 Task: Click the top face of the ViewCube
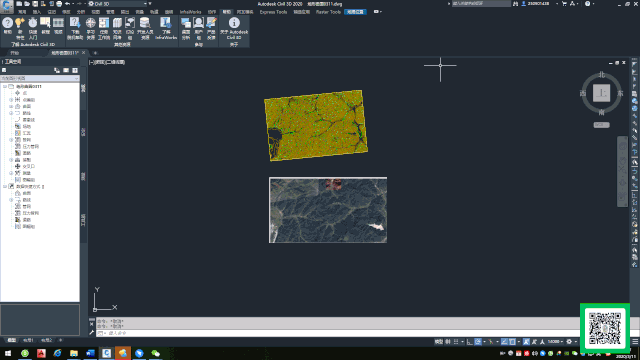(601, 93)
